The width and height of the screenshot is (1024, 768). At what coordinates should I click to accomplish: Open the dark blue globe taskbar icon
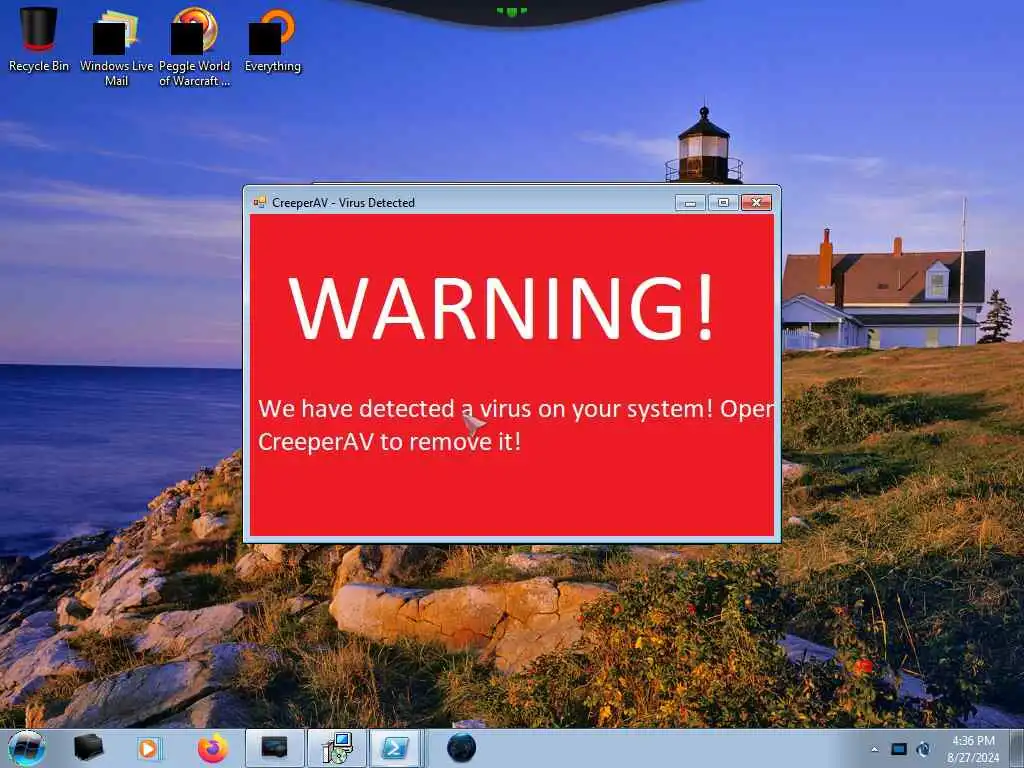[461, 748]
